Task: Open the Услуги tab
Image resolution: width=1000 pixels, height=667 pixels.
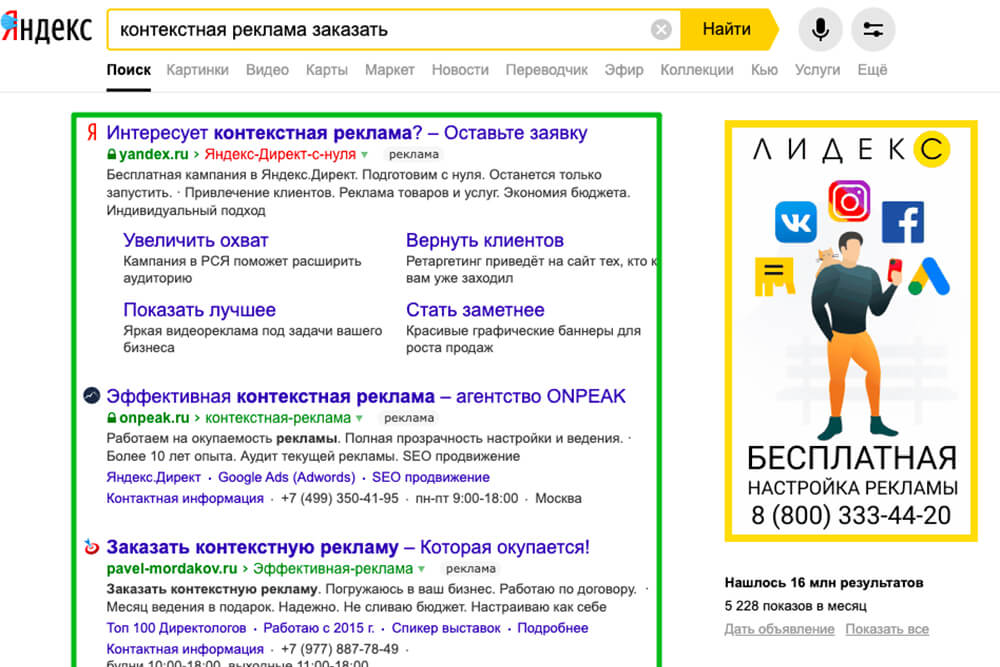Action: (x=818, y=70)
